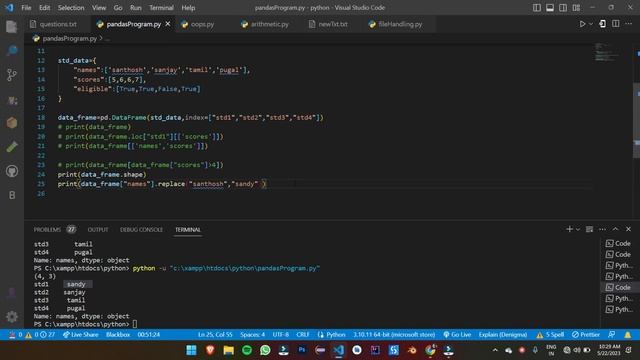Image resolution: width=640 pixels, height=360 pixels.
Task: Open the Explorer view in activity bar
Action: pos(12,27)
